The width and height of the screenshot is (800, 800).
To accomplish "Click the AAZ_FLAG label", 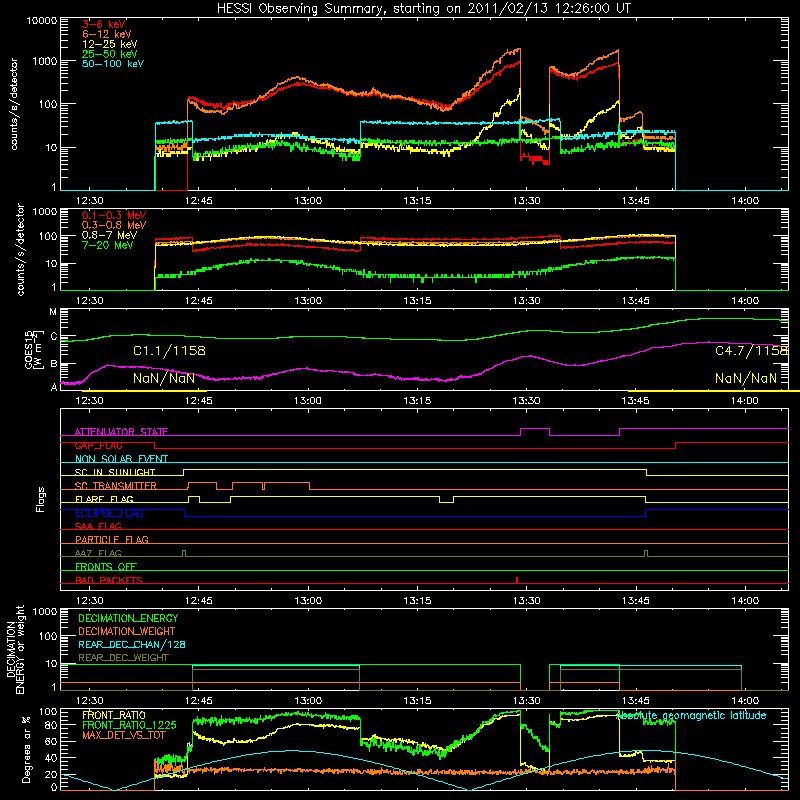I will point(98,553).
